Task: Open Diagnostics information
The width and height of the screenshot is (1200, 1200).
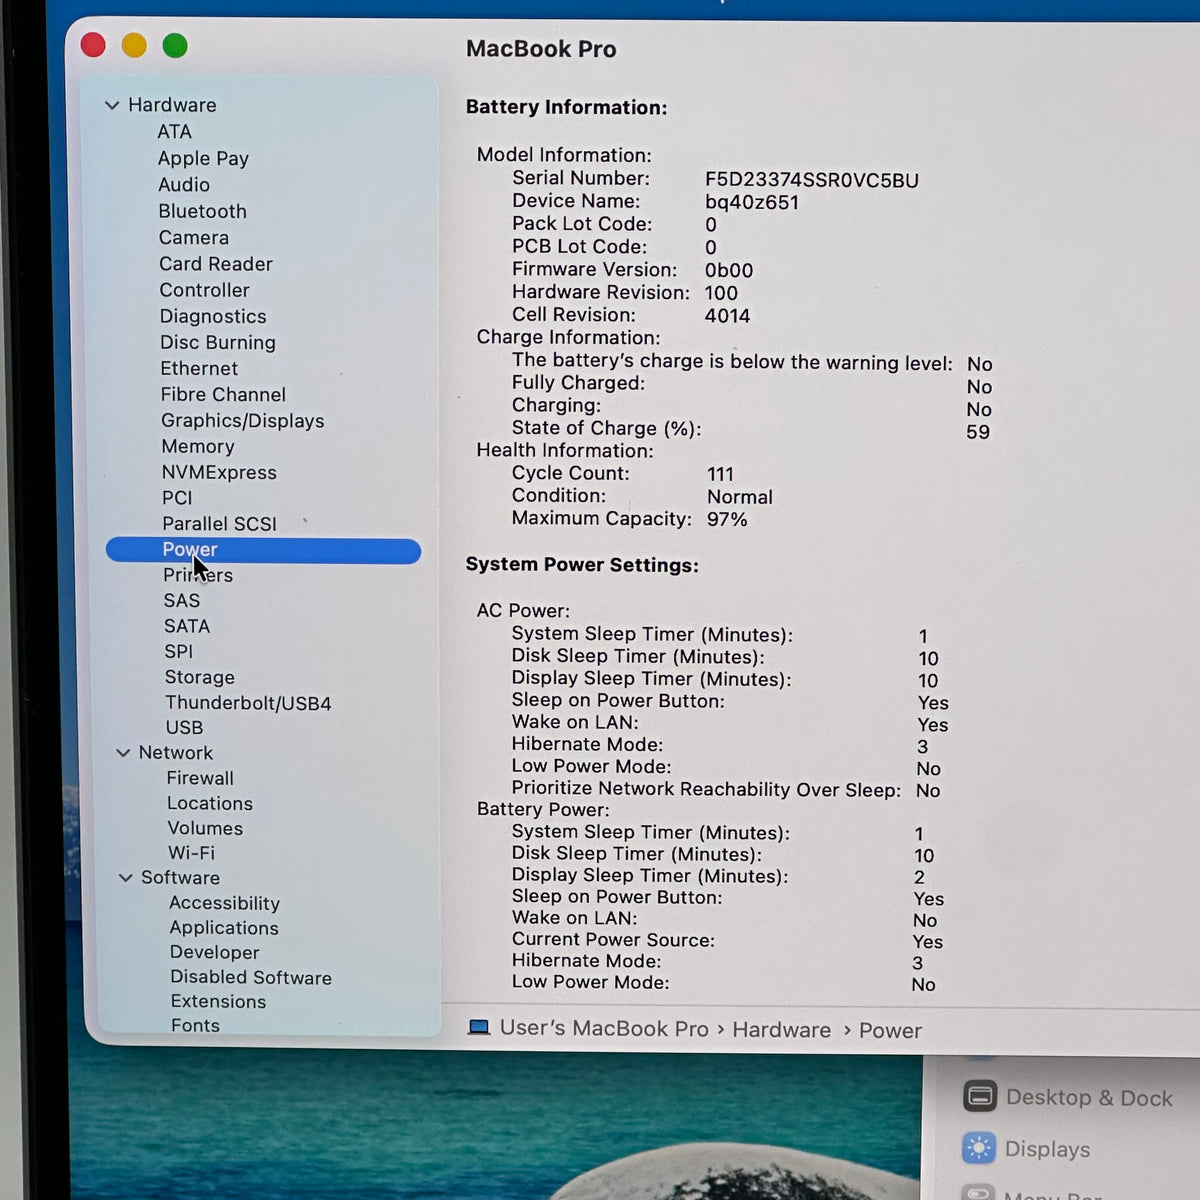Action: (x=213, y=316)
